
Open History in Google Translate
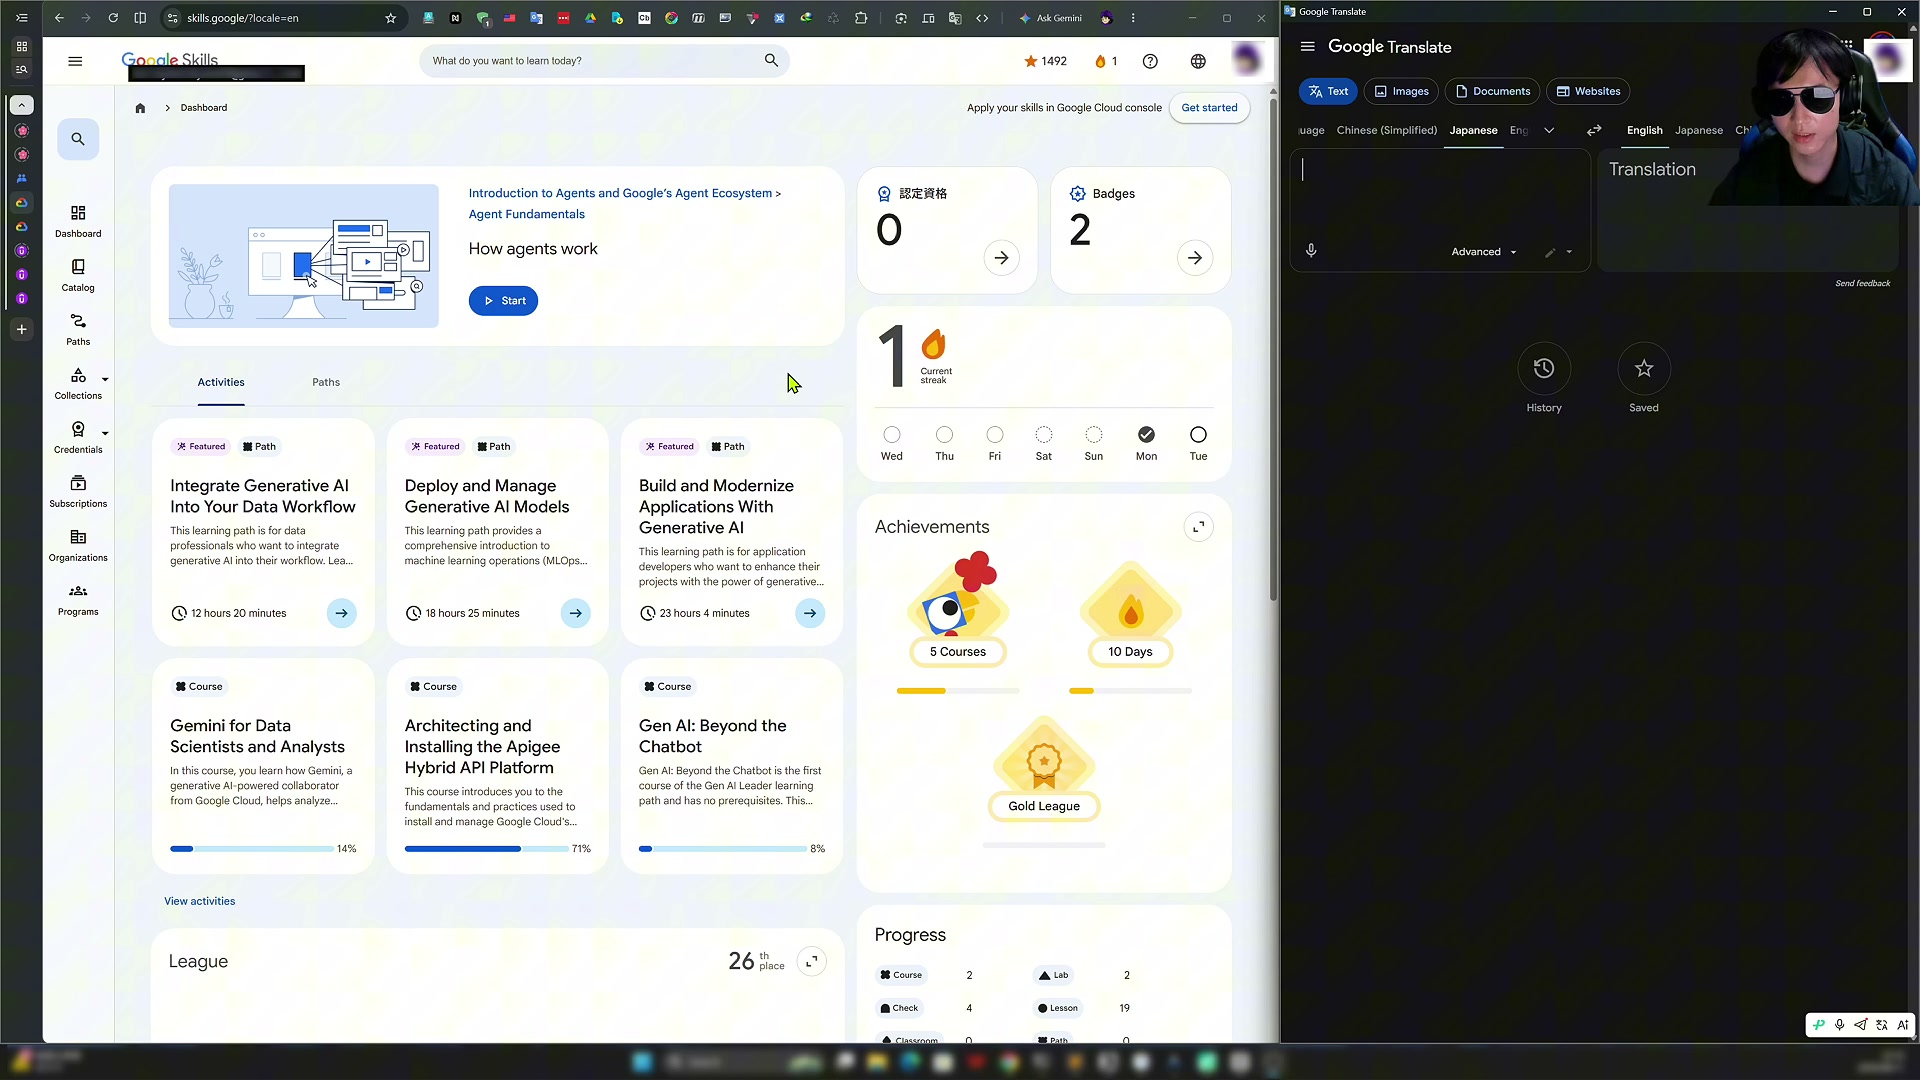point(1544,378)
